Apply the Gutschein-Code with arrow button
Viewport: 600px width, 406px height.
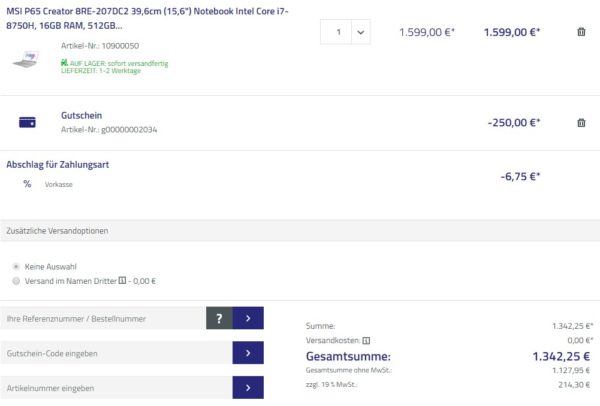pyautogui.click(x=247, y=353)
